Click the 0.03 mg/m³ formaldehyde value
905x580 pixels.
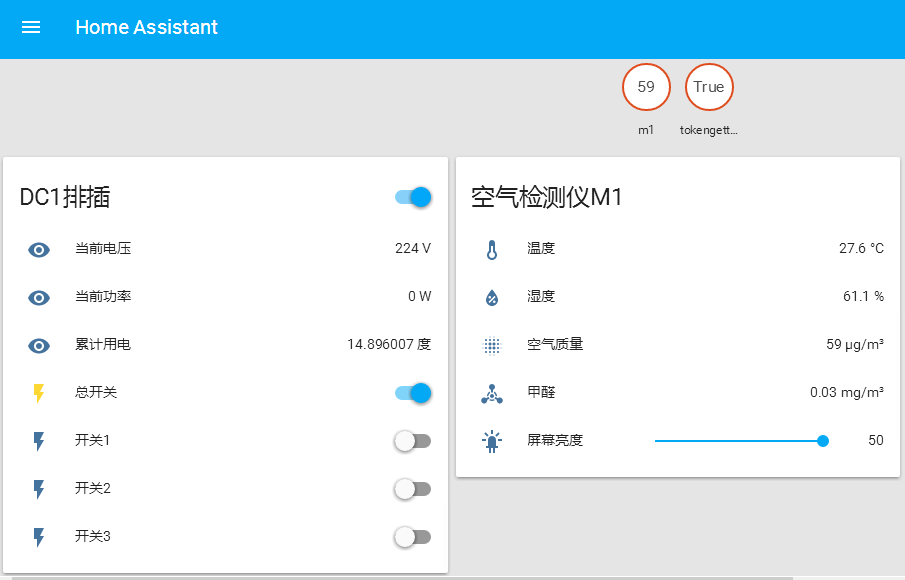[847, 392]
